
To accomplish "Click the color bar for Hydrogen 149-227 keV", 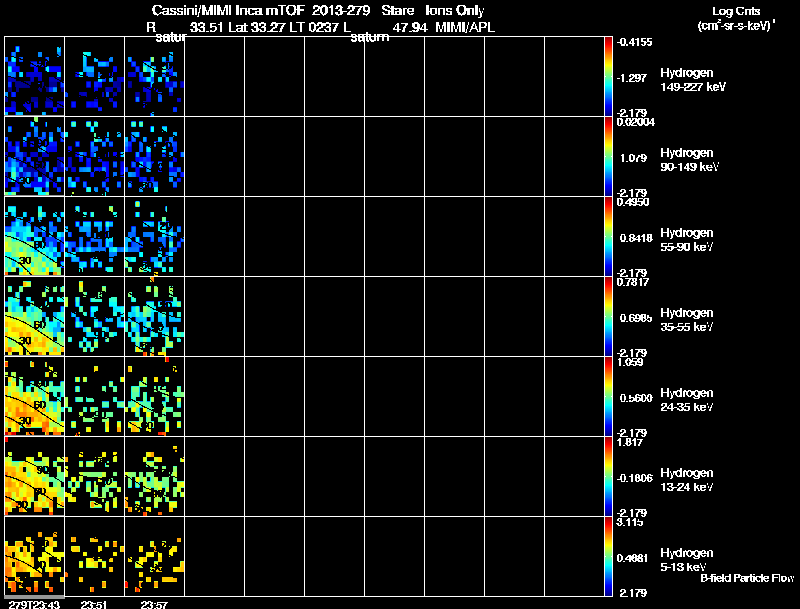I will [x=609, y=76].
